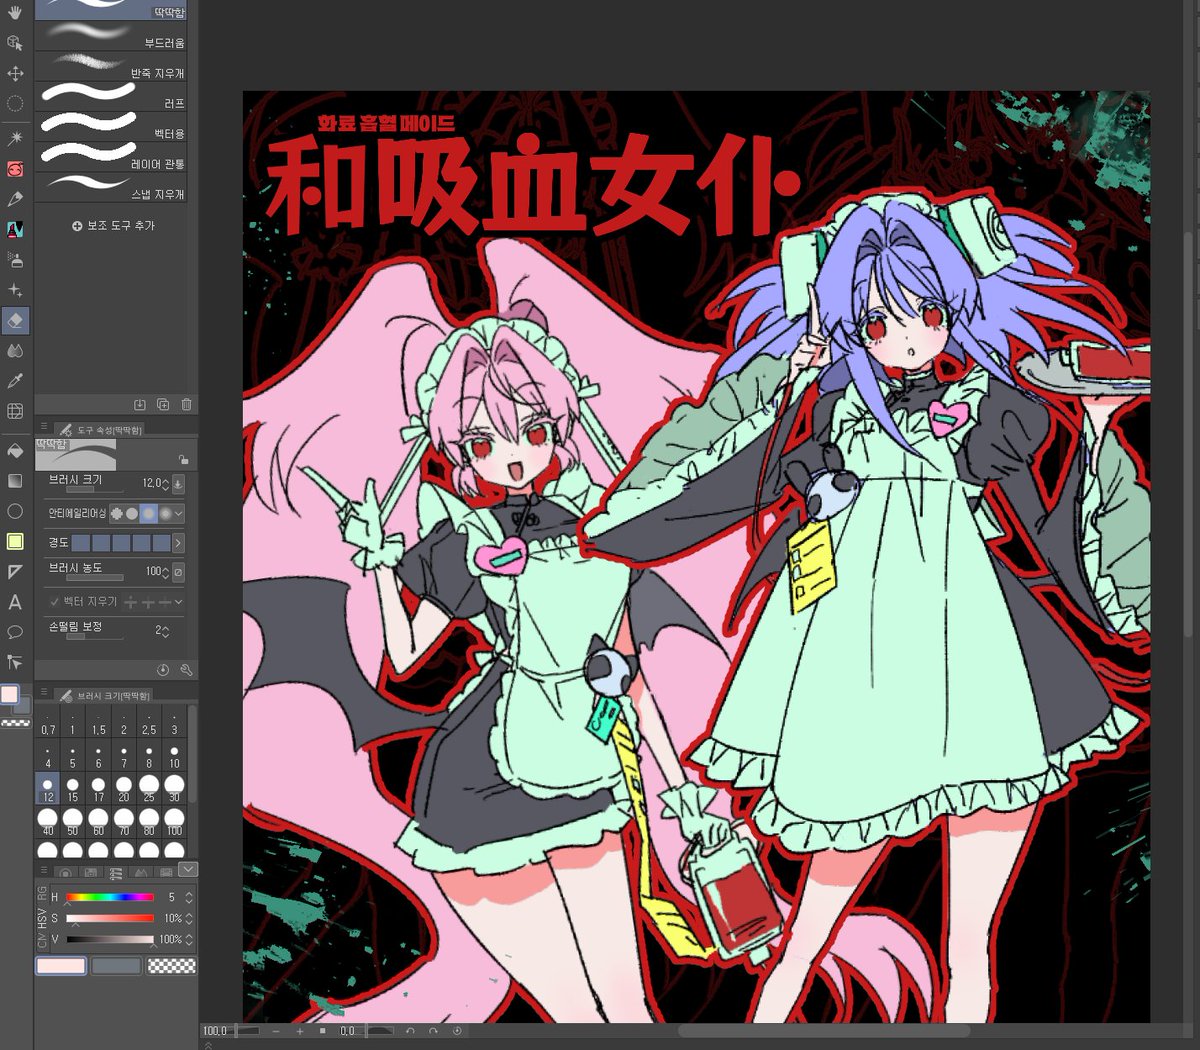The image size is (1200, 1050).
Task: Click the trash icon to delete sub tool
Action: point(186,403)
